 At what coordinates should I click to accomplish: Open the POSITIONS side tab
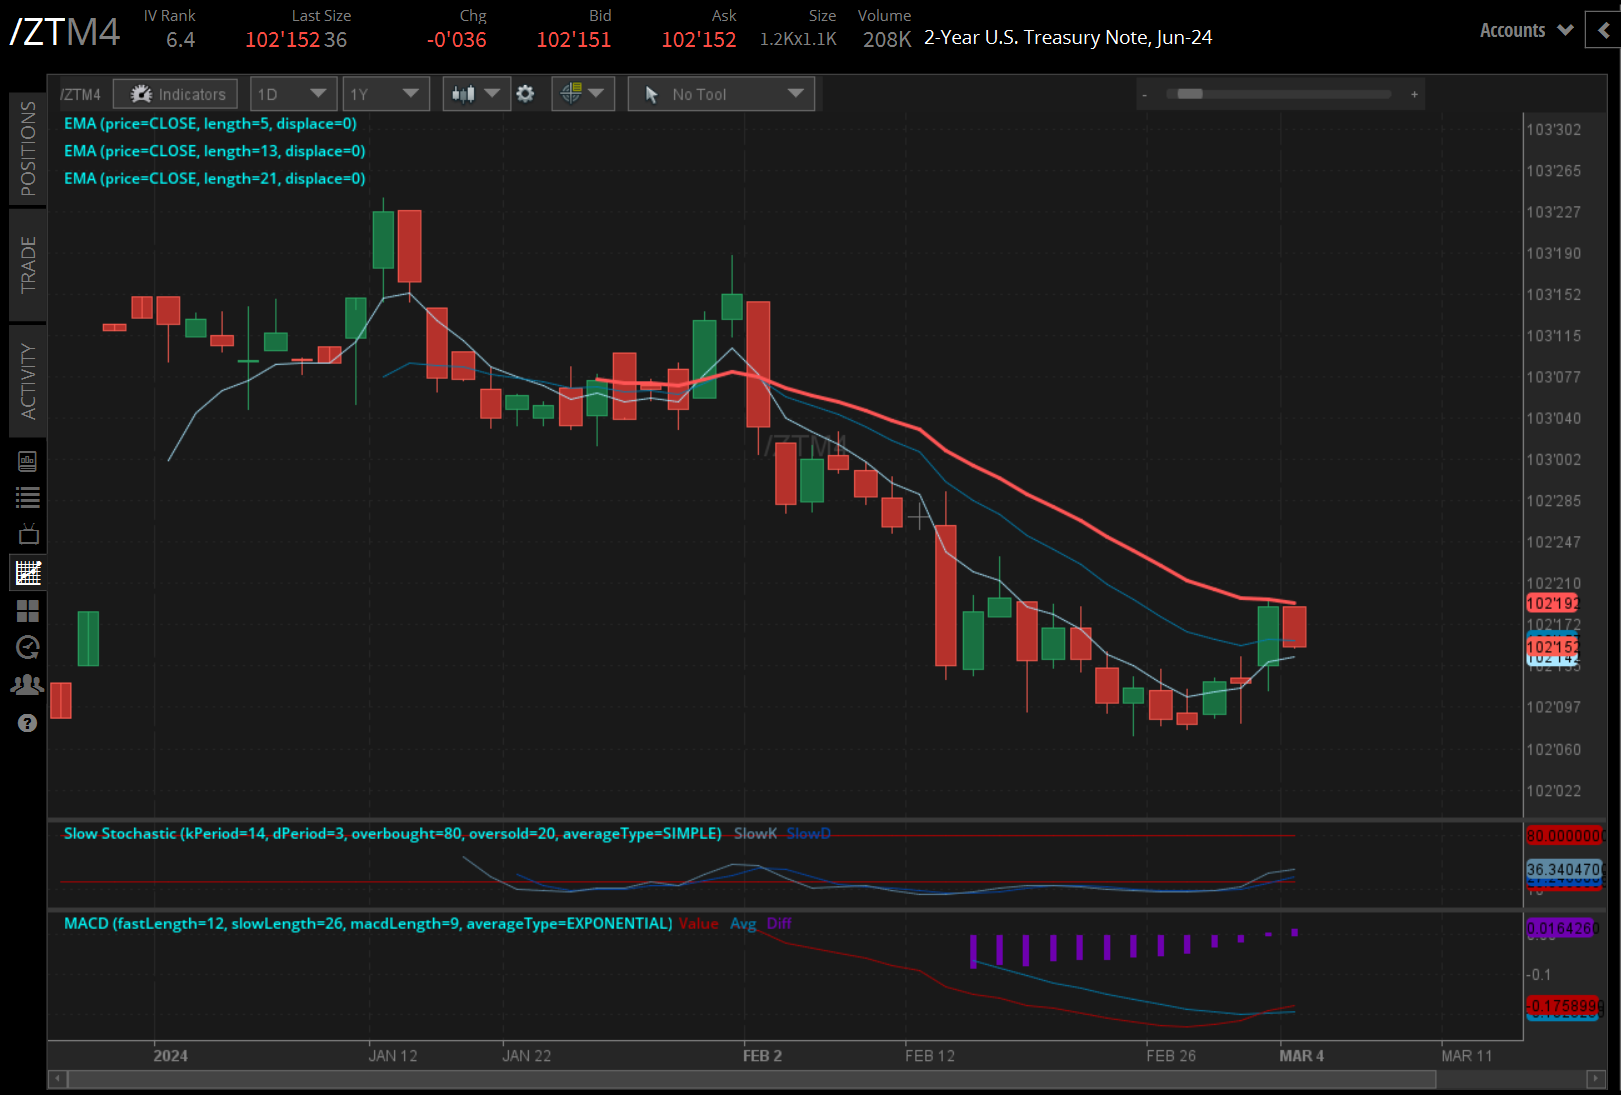pyautogui.click(x=28, y=148)
